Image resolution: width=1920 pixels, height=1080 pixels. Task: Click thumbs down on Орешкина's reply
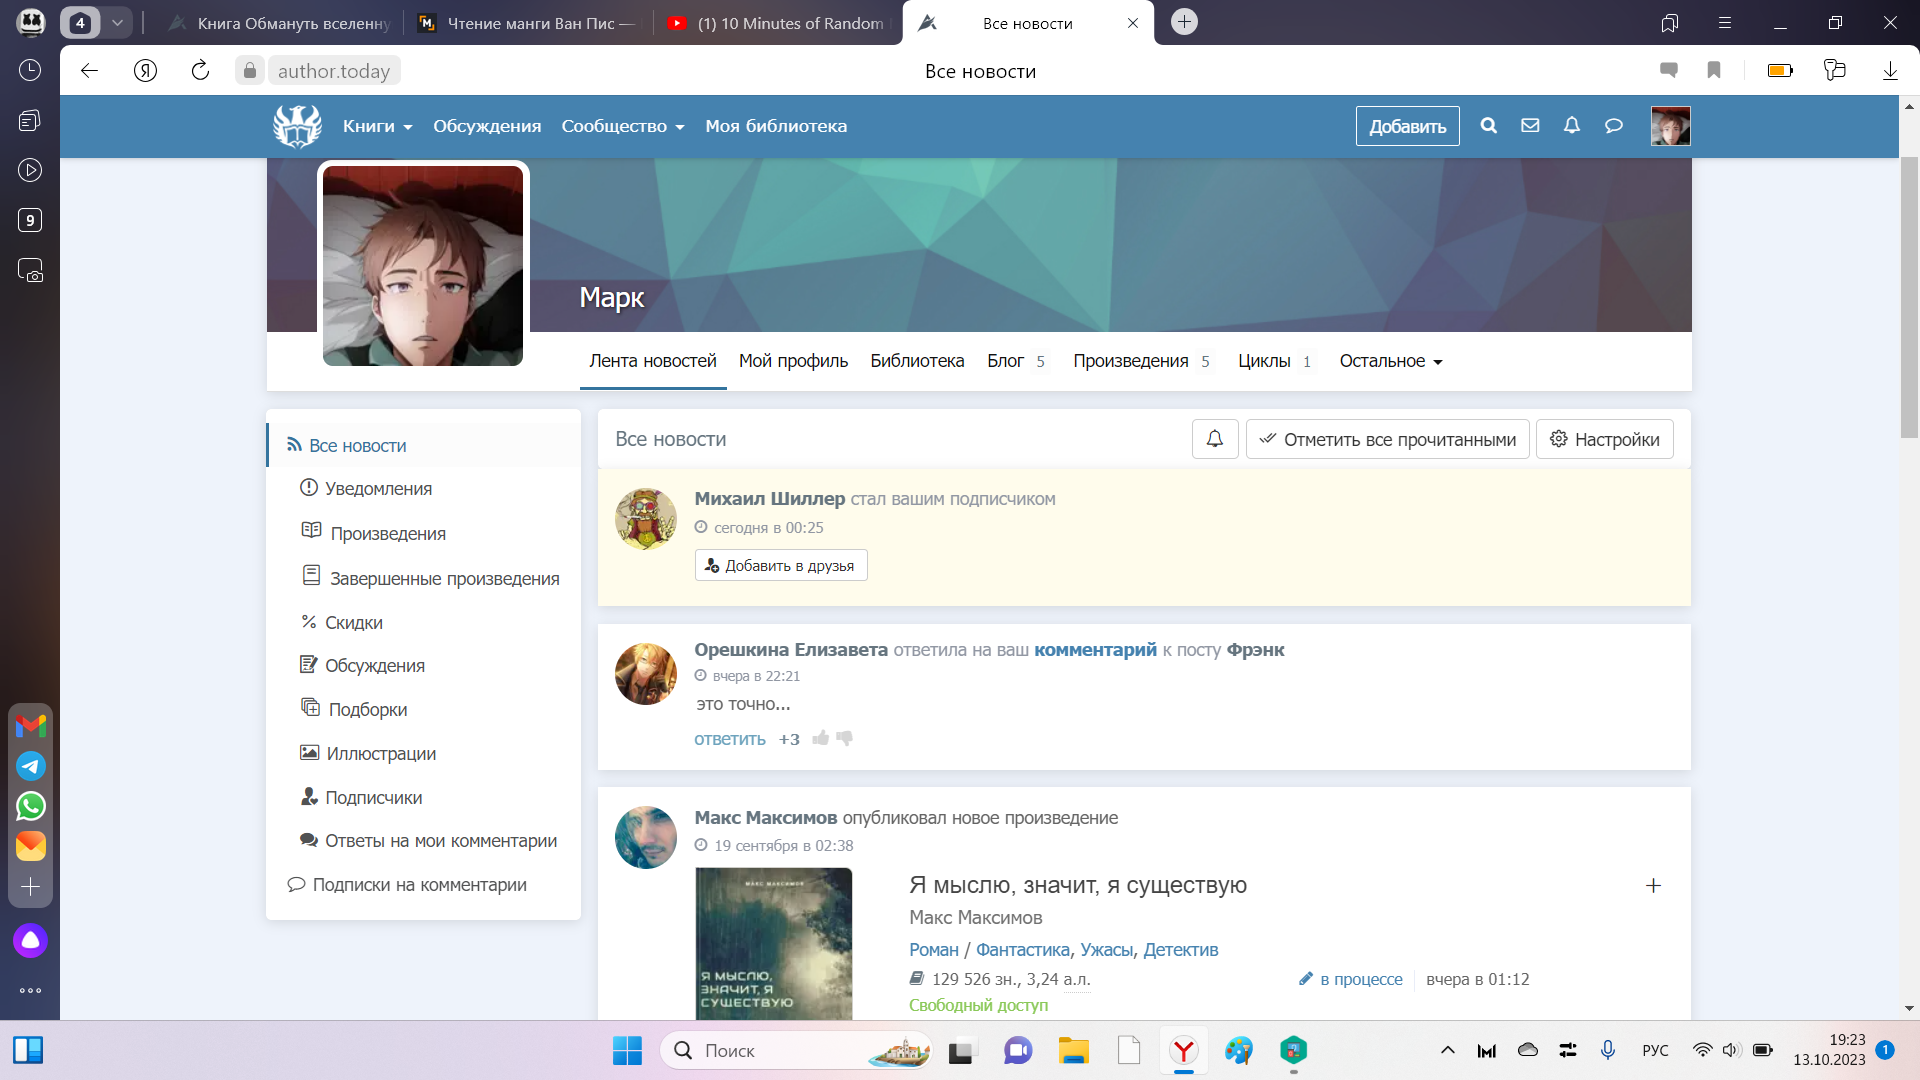tap(845, 738)
